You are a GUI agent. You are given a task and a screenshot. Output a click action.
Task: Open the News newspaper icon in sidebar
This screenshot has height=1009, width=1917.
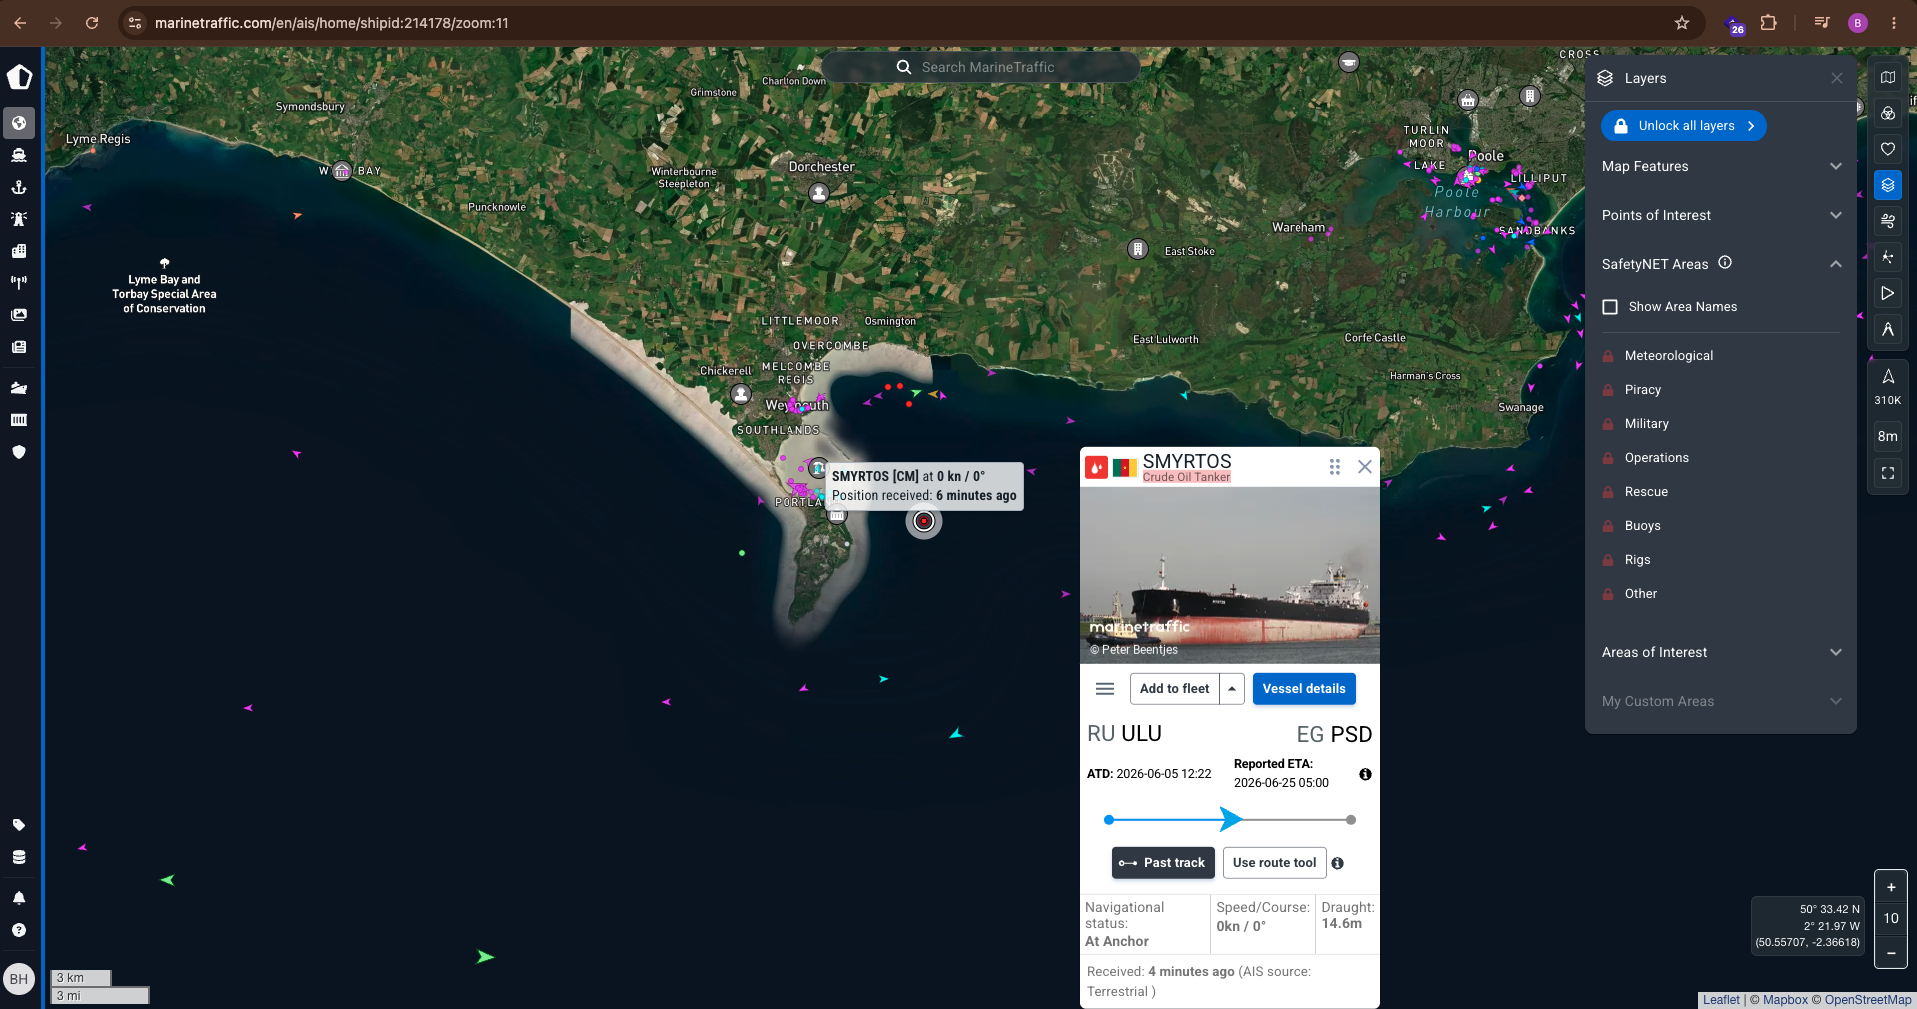19,347
